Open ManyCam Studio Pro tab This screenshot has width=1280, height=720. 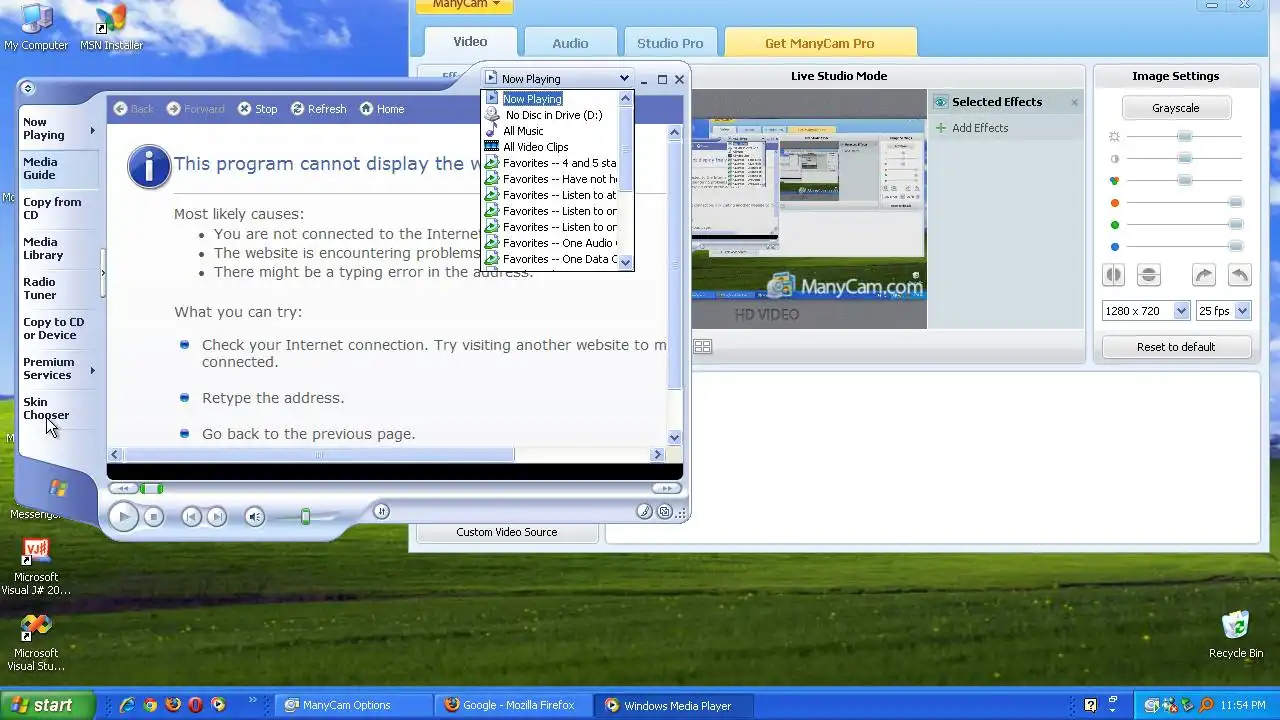[670, 43]
